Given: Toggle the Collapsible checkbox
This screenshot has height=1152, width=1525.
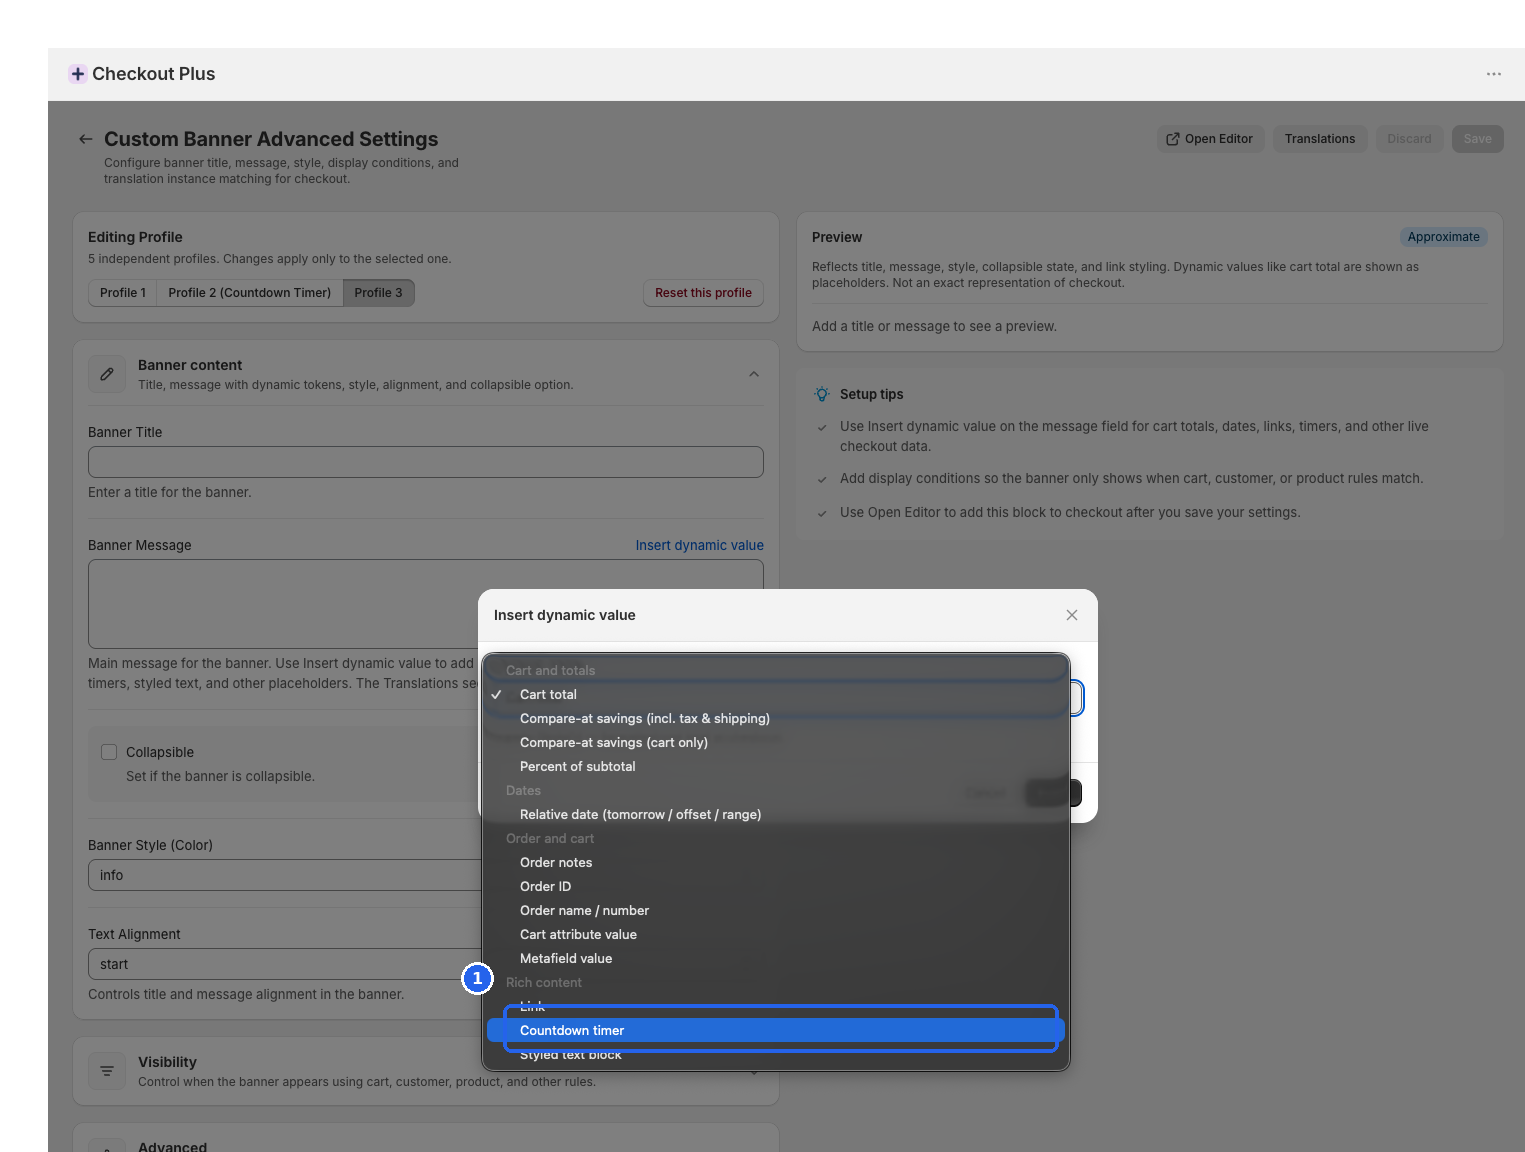Looking at the screenshot, I should (109, 752).
